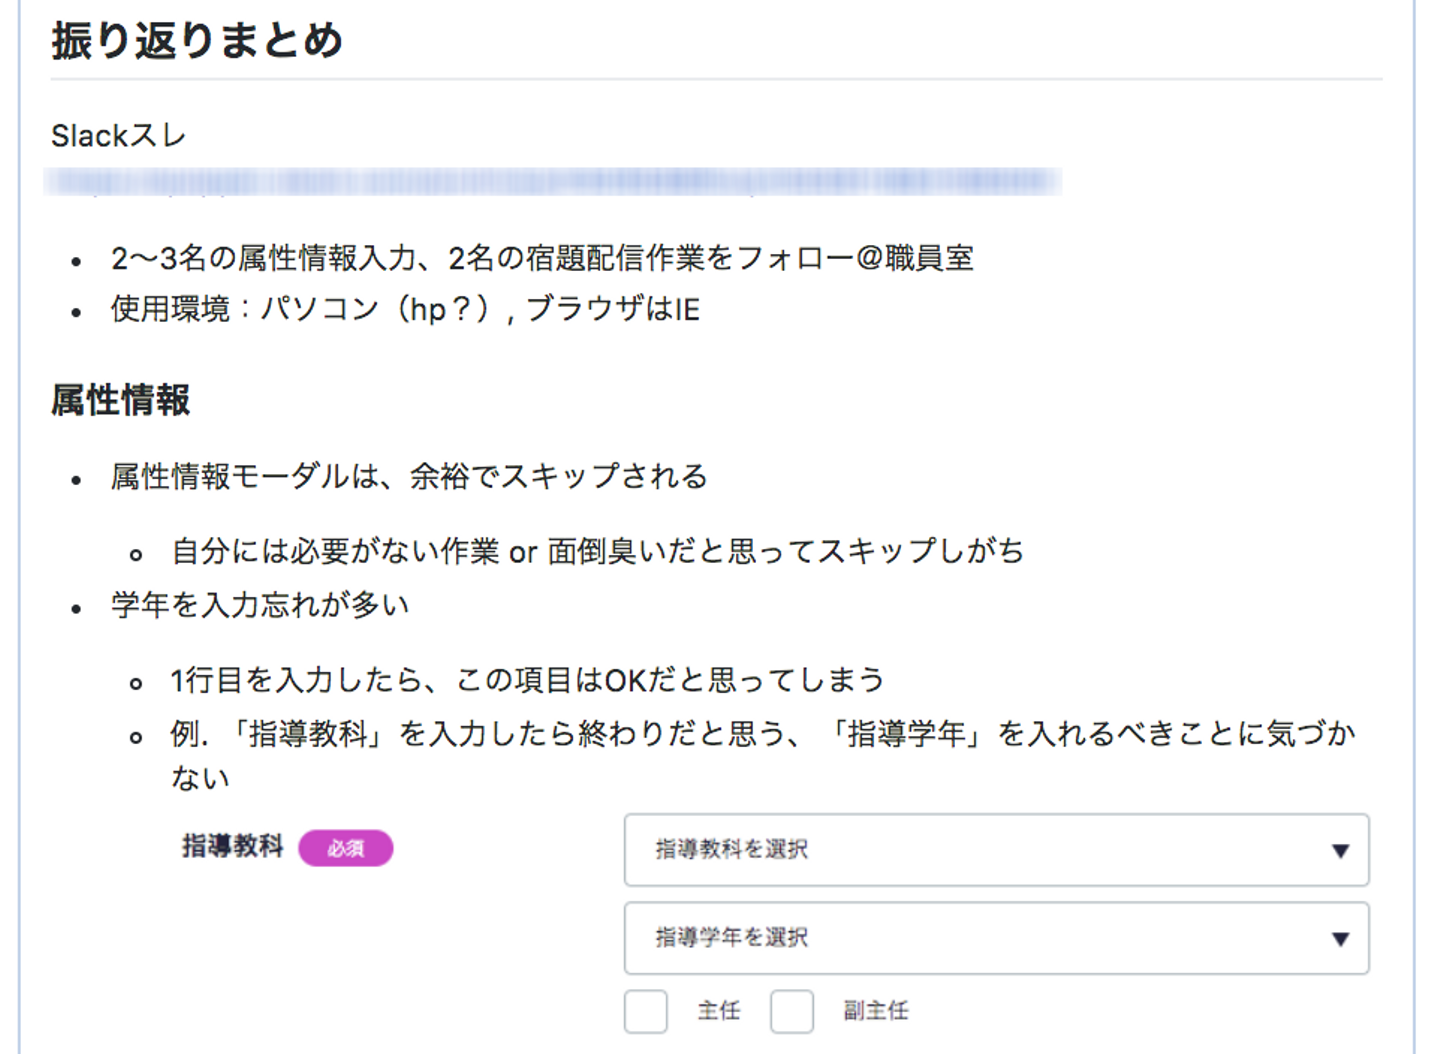Open the blurred Slack thread link
This screenshot has height=1054, width=1440.
(552, 182)
